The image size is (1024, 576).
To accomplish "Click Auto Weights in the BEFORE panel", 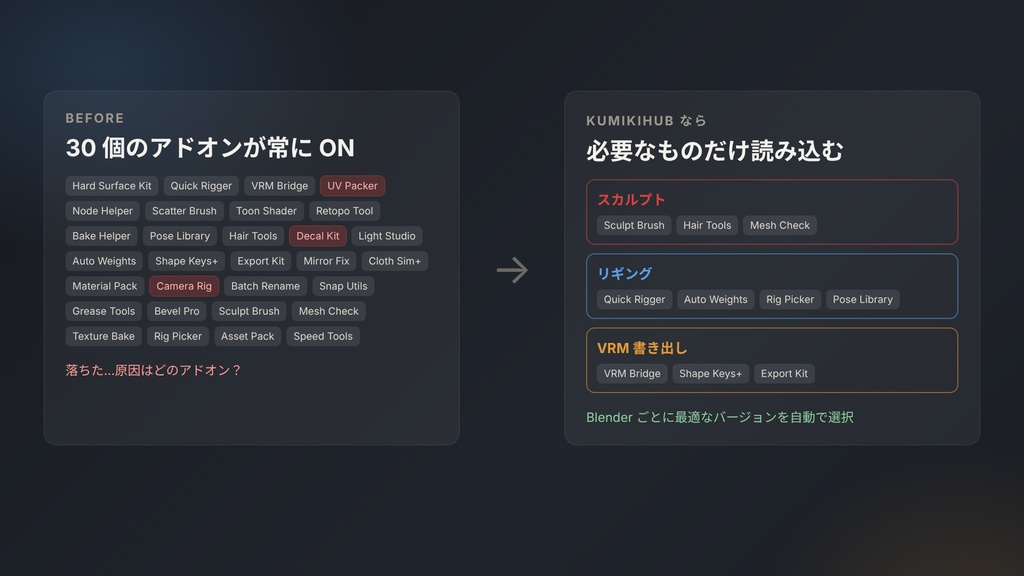I will tap(104, 261).
